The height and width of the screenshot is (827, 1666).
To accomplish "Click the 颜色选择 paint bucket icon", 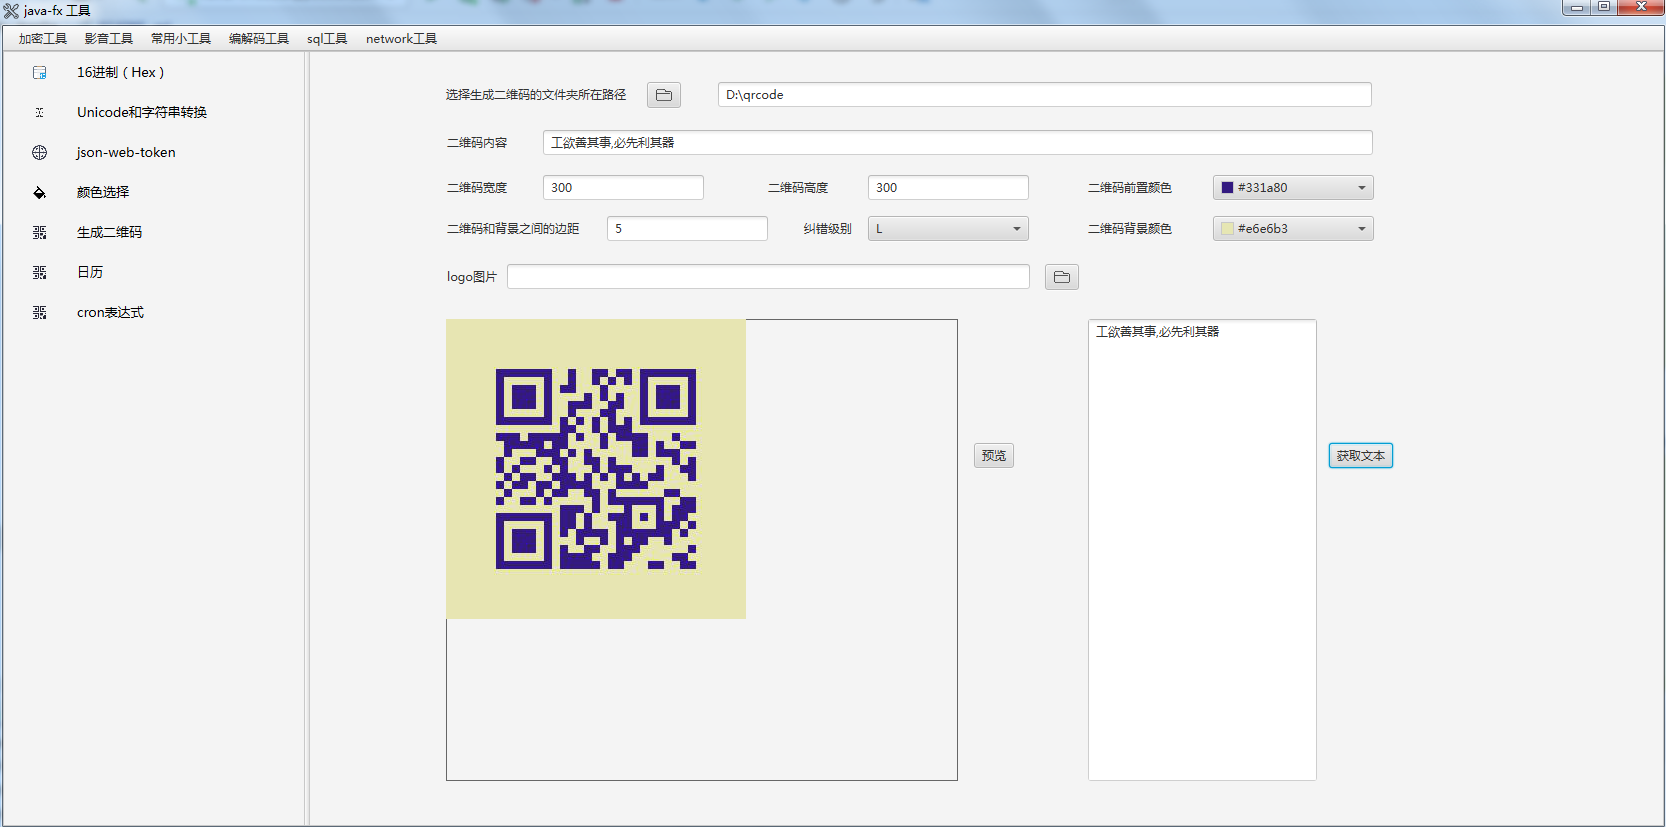I will (40, 193).
